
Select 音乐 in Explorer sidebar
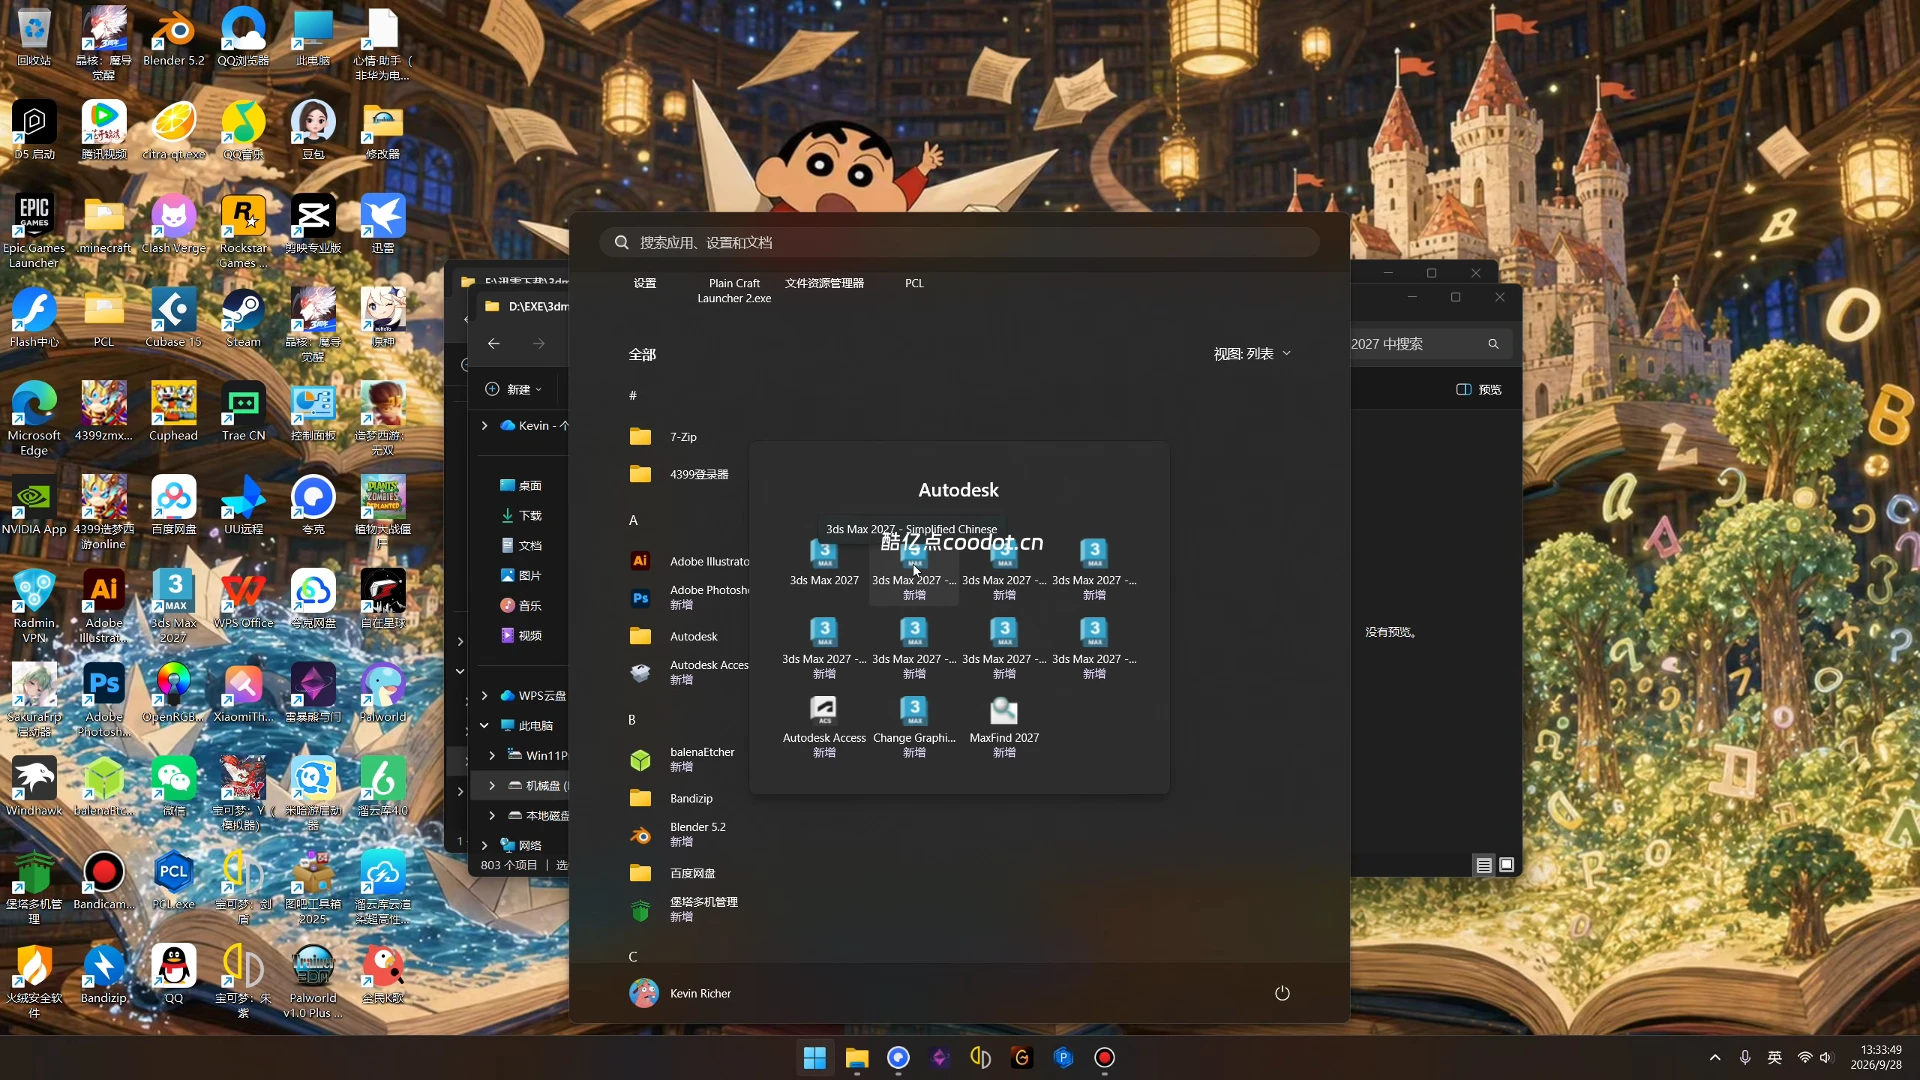click(521, 605)
